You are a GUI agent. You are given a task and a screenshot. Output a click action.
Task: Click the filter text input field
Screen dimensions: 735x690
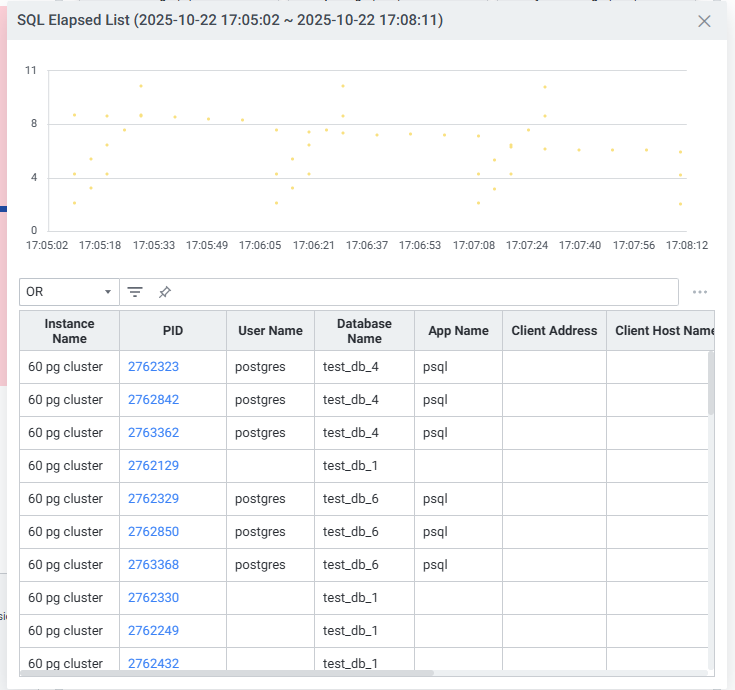point(420,292)
